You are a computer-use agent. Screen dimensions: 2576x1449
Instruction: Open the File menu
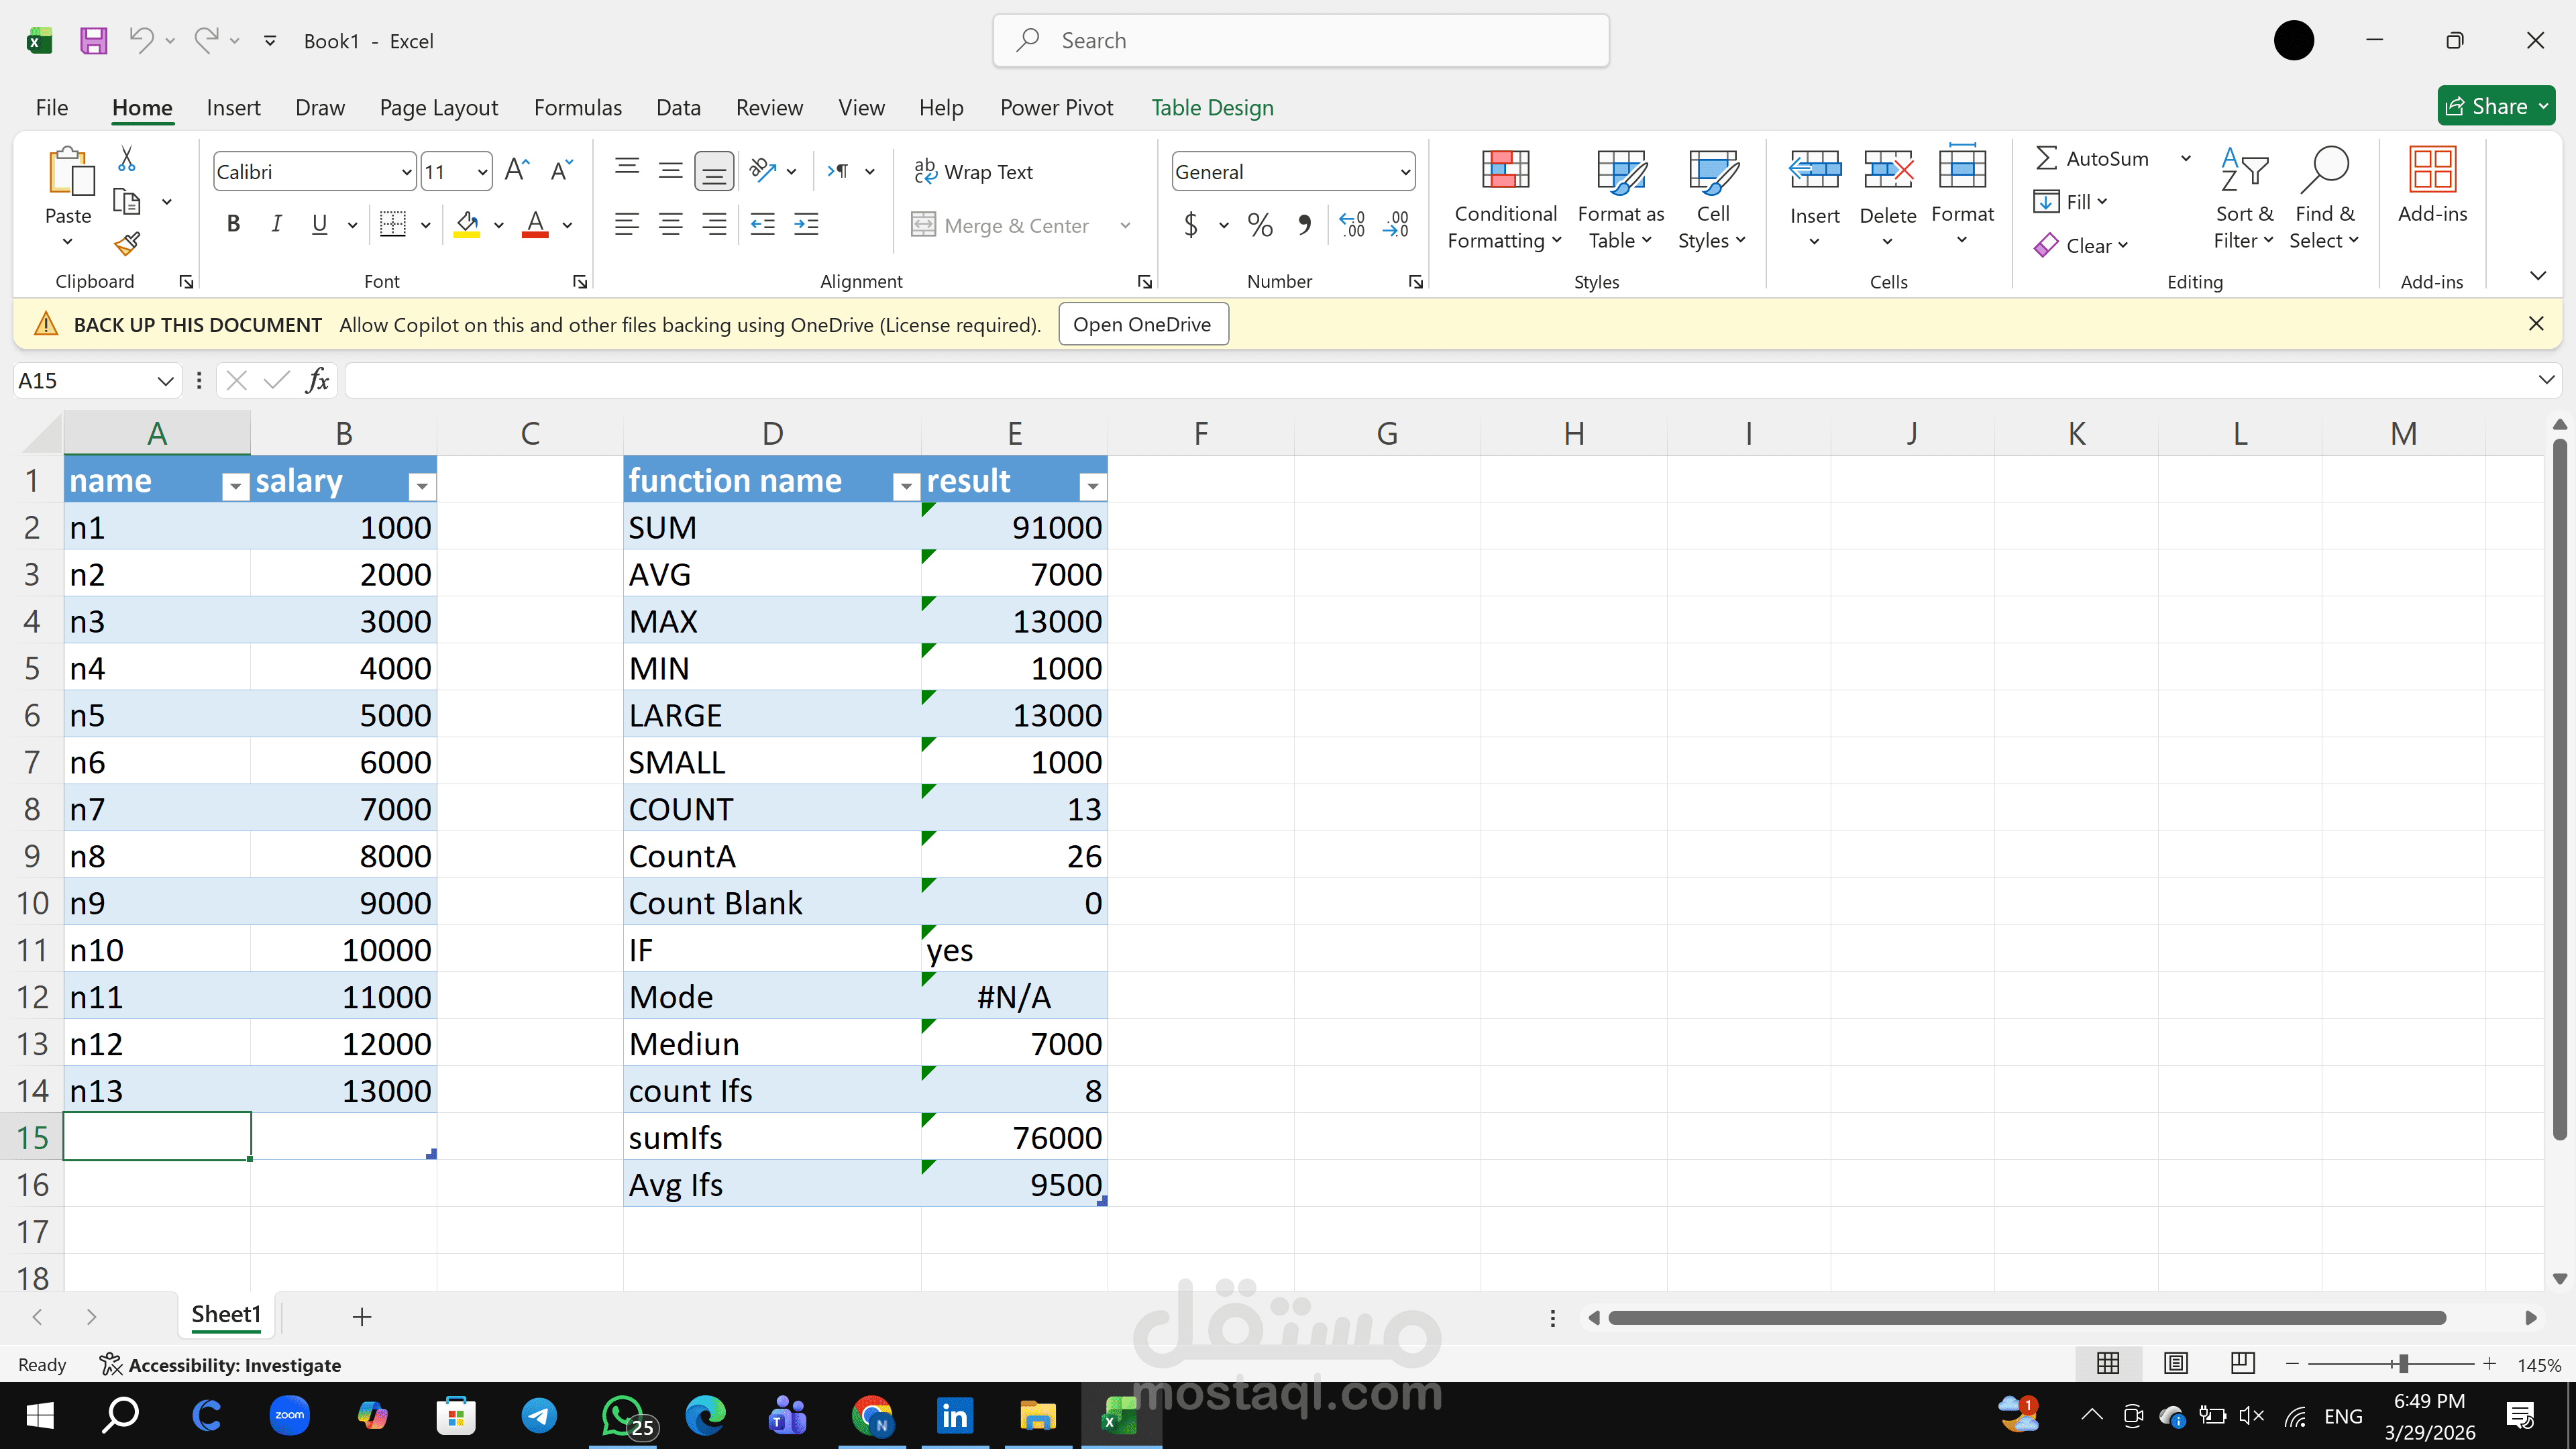tap(52, 107)
